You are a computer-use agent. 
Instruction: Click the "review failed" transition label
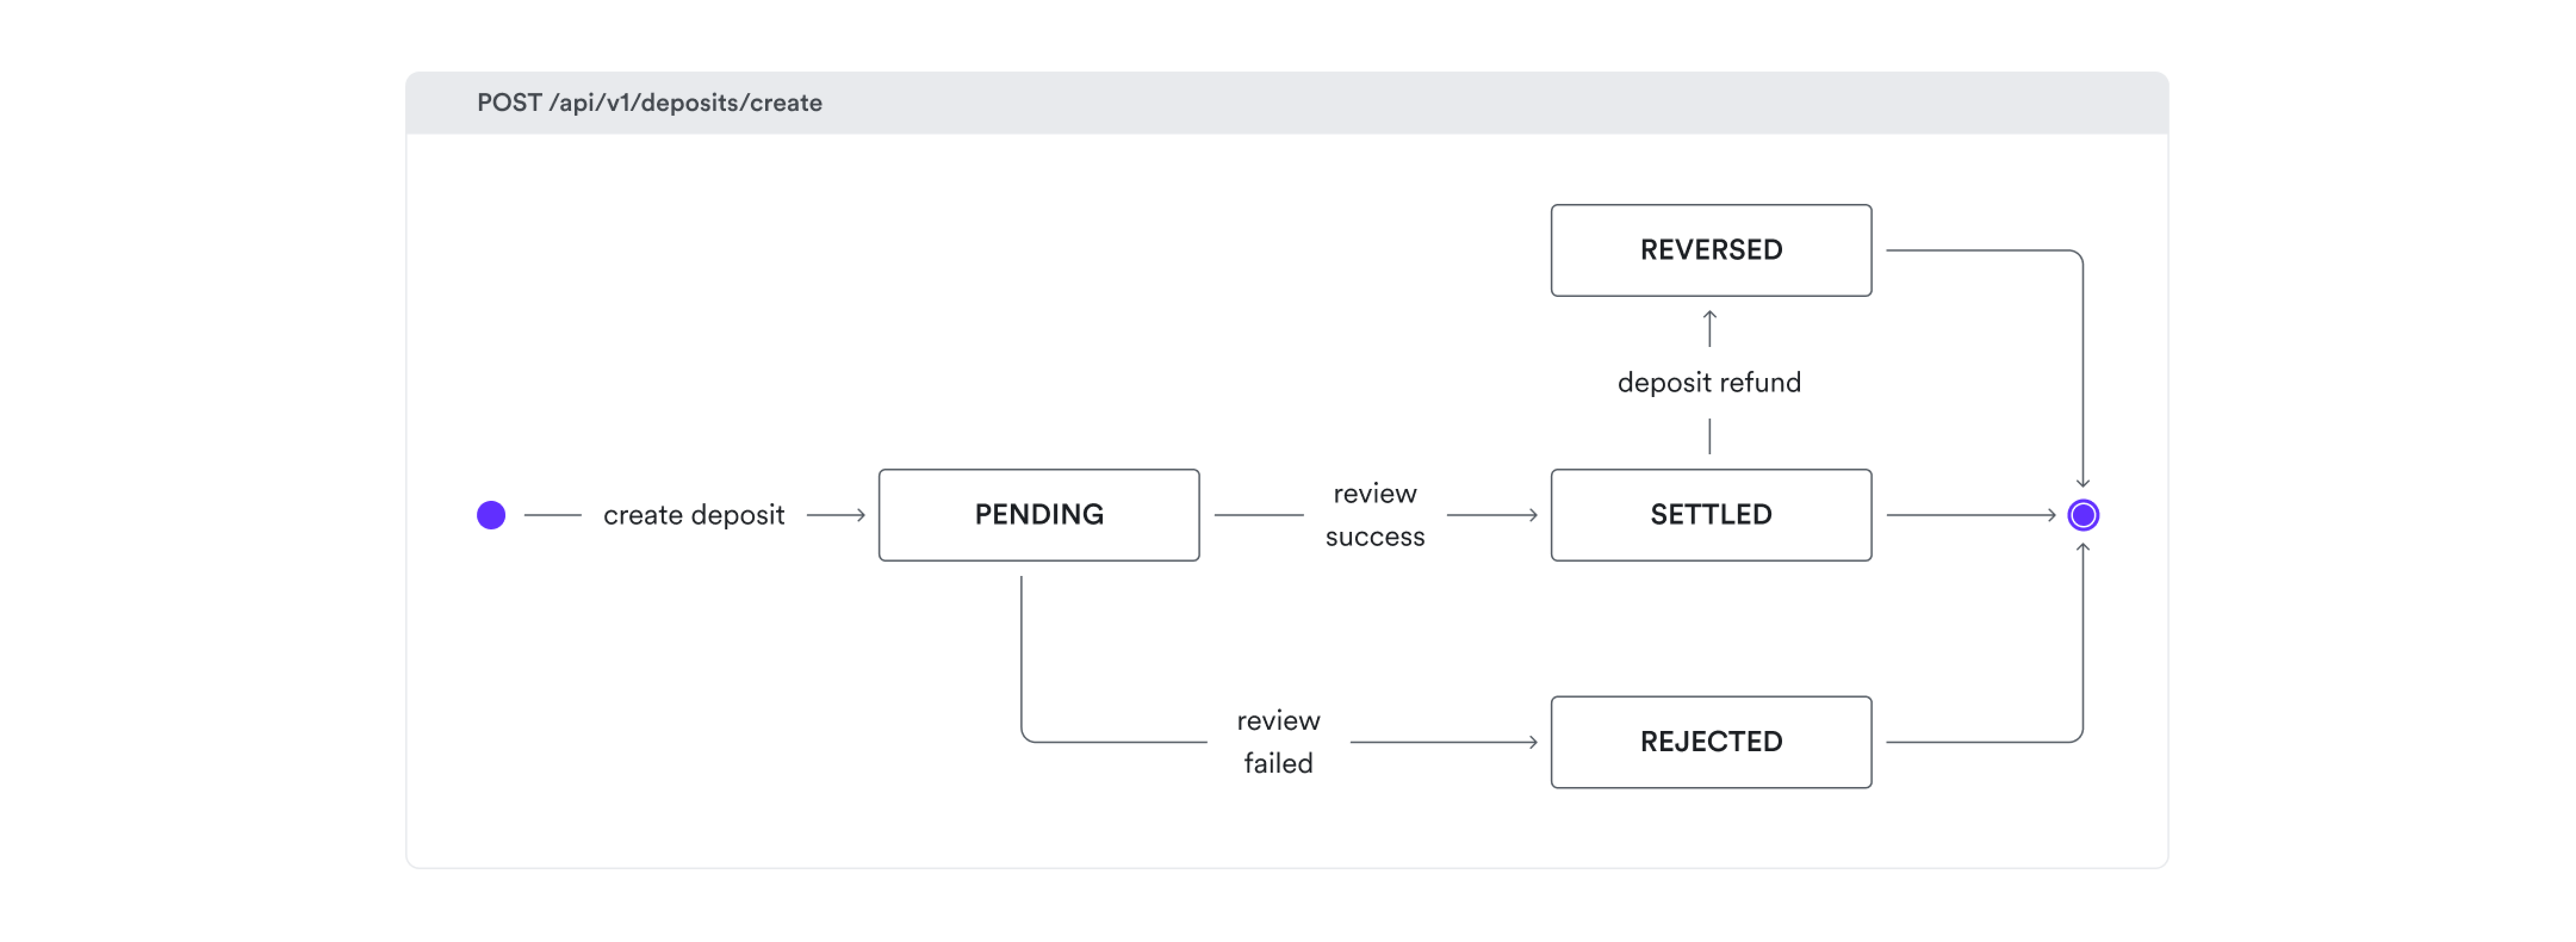1278,742
